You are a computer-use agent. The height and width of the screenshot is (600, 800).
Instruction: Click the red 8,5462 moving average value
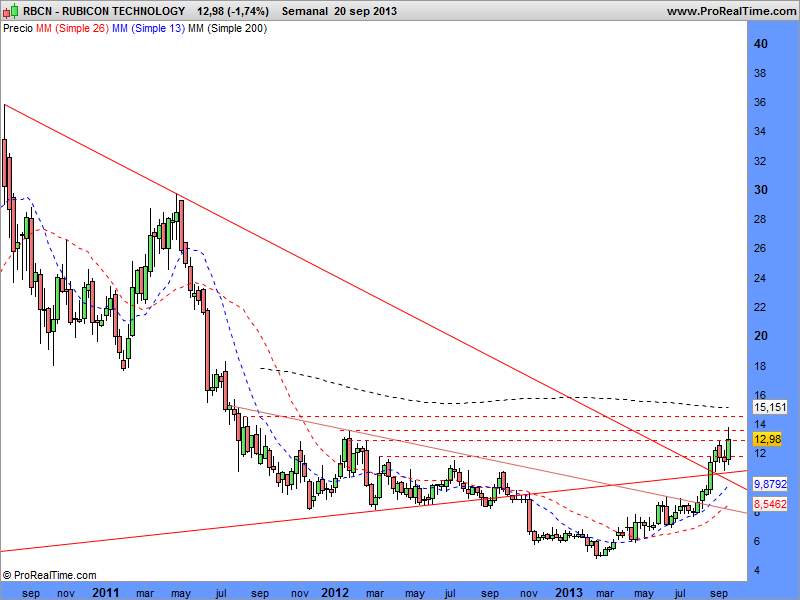coord(770,504)
